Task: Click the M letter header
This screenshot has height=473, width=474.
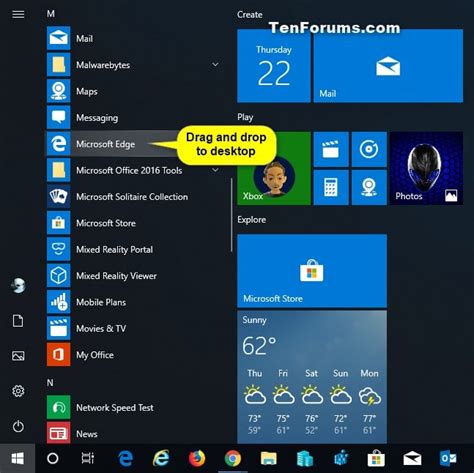Action: click(51, 14)
